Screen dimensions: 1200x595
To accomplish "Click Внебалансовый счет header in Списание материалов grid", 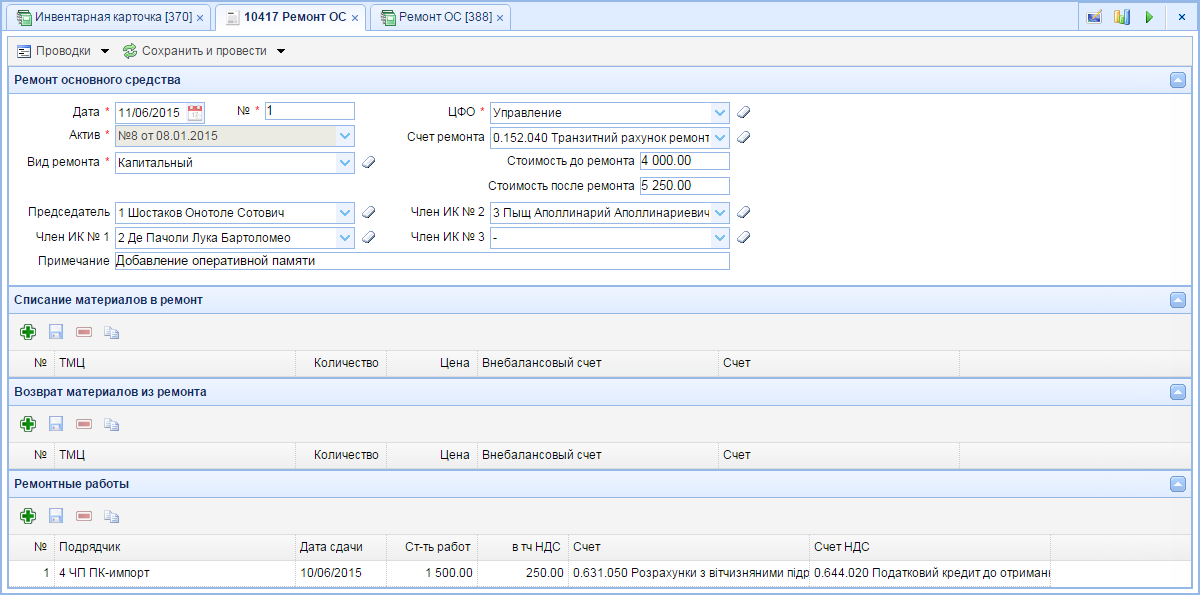I will (598, 363).
